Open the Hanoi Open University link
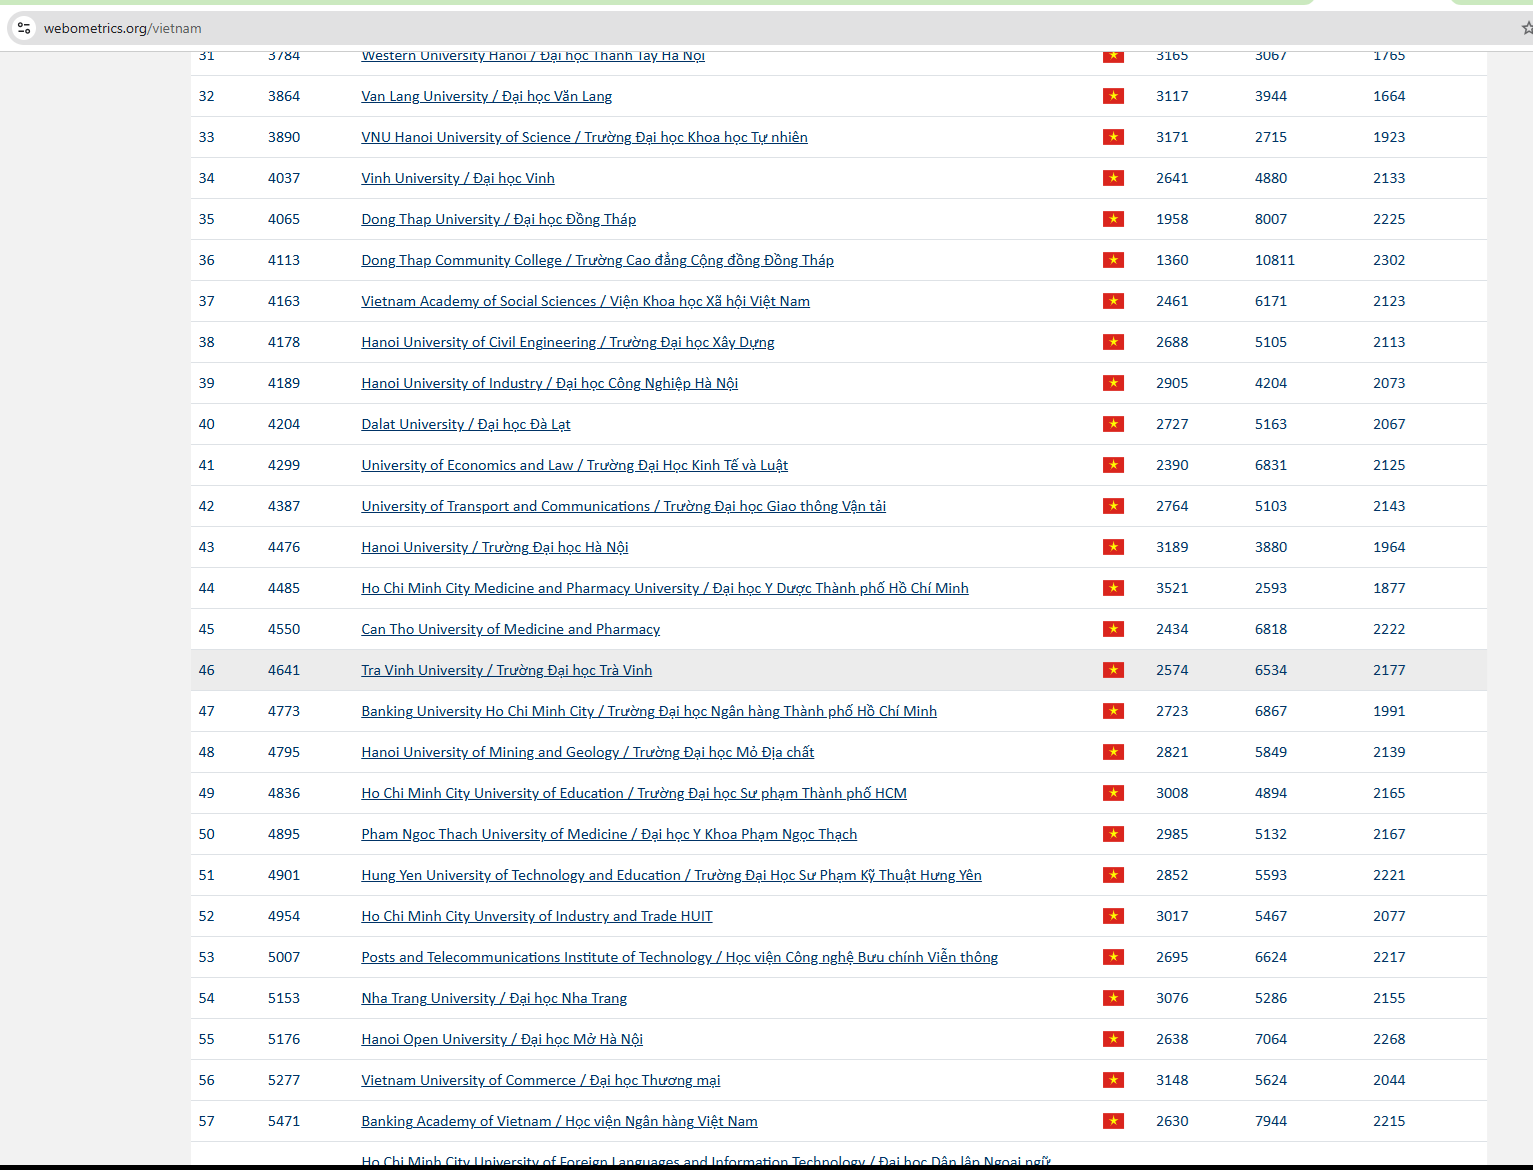Image resolution: width=1533 pixels, height=1170 pixels. coord(502,1039)
